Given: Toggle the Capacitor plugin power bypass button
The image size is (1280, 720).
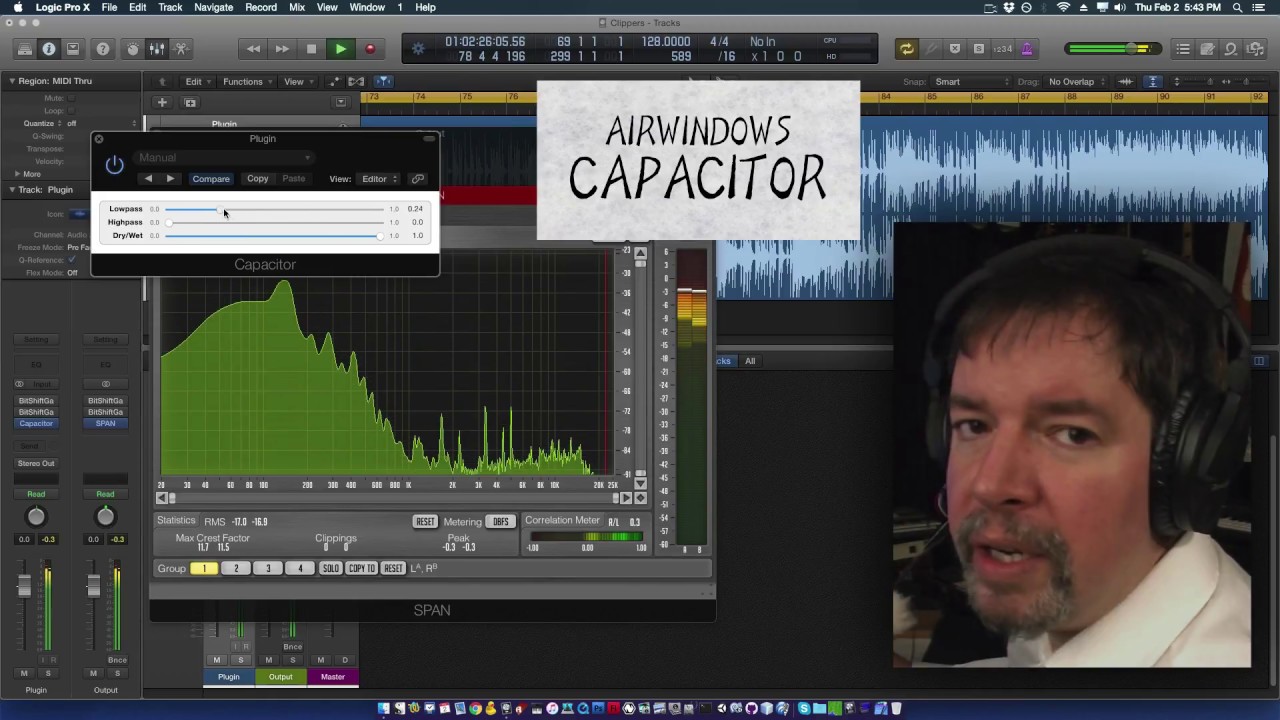Looking at the screenshot, I should 114,165.
